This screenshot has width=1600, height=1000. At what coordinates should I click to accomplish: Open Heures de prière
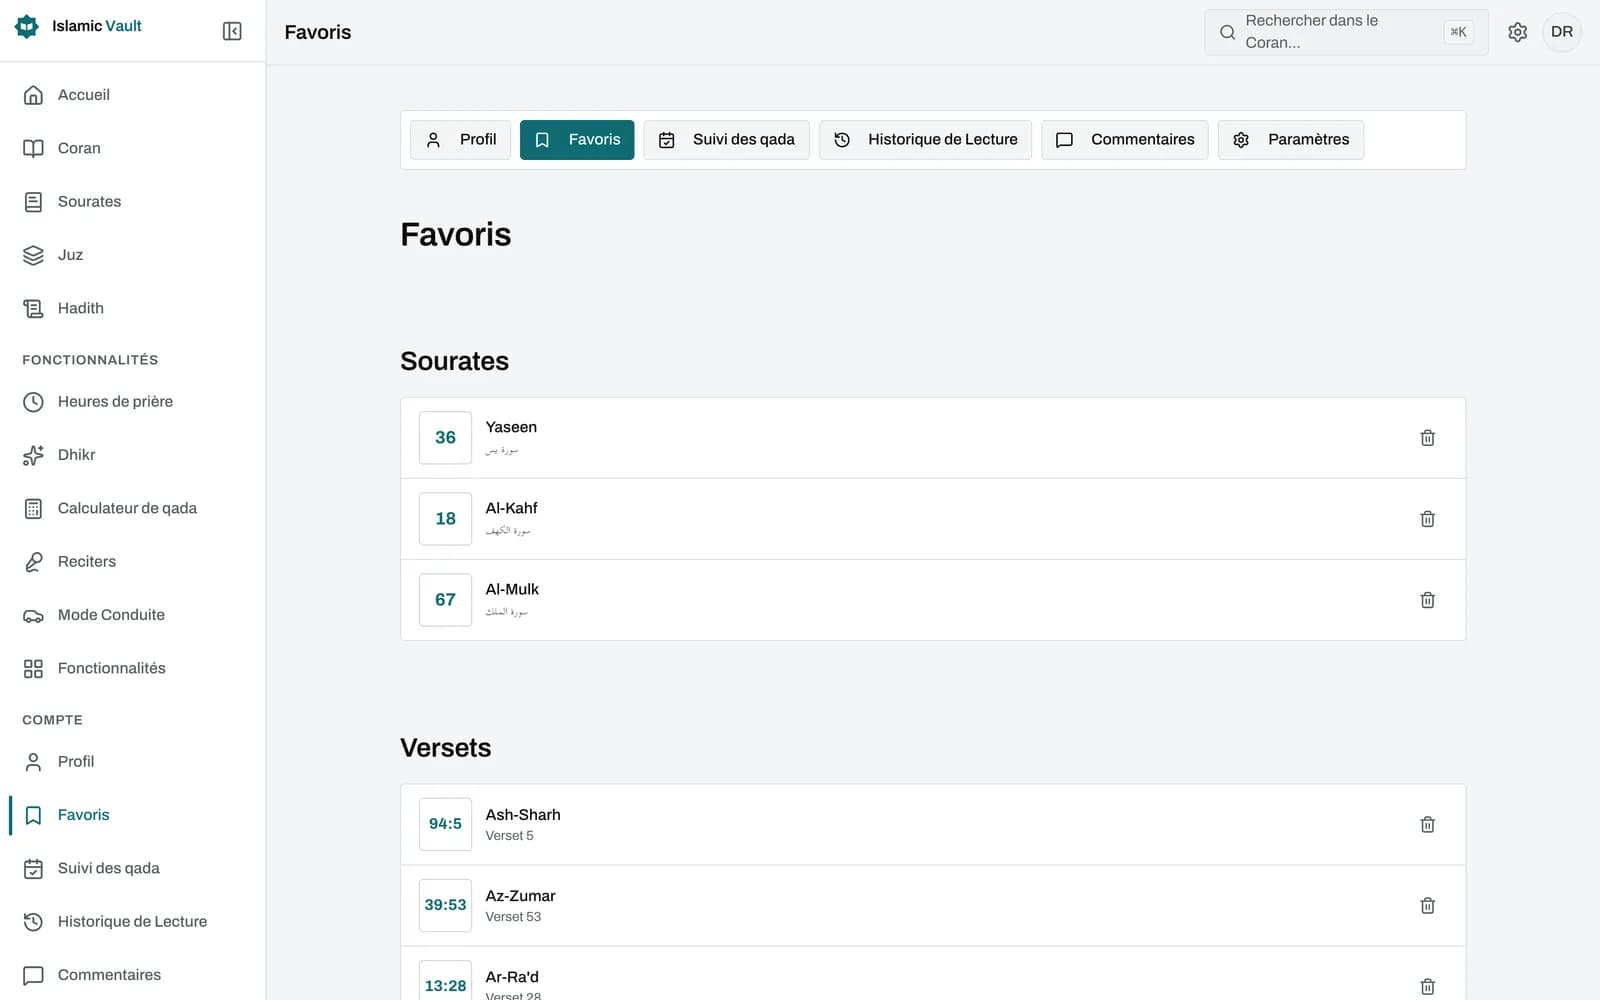132,402
